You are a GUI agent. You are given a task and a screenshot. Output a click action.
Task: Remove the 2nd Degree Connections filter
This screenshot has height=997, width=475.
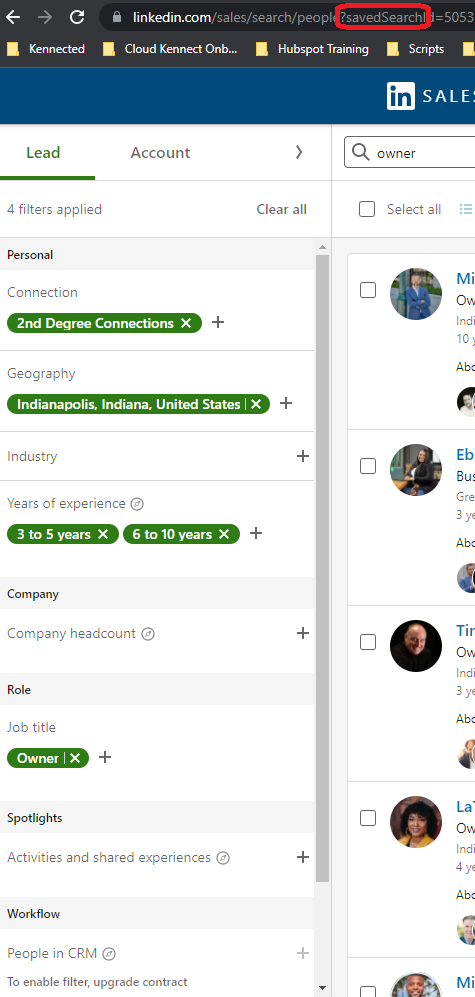186,323
